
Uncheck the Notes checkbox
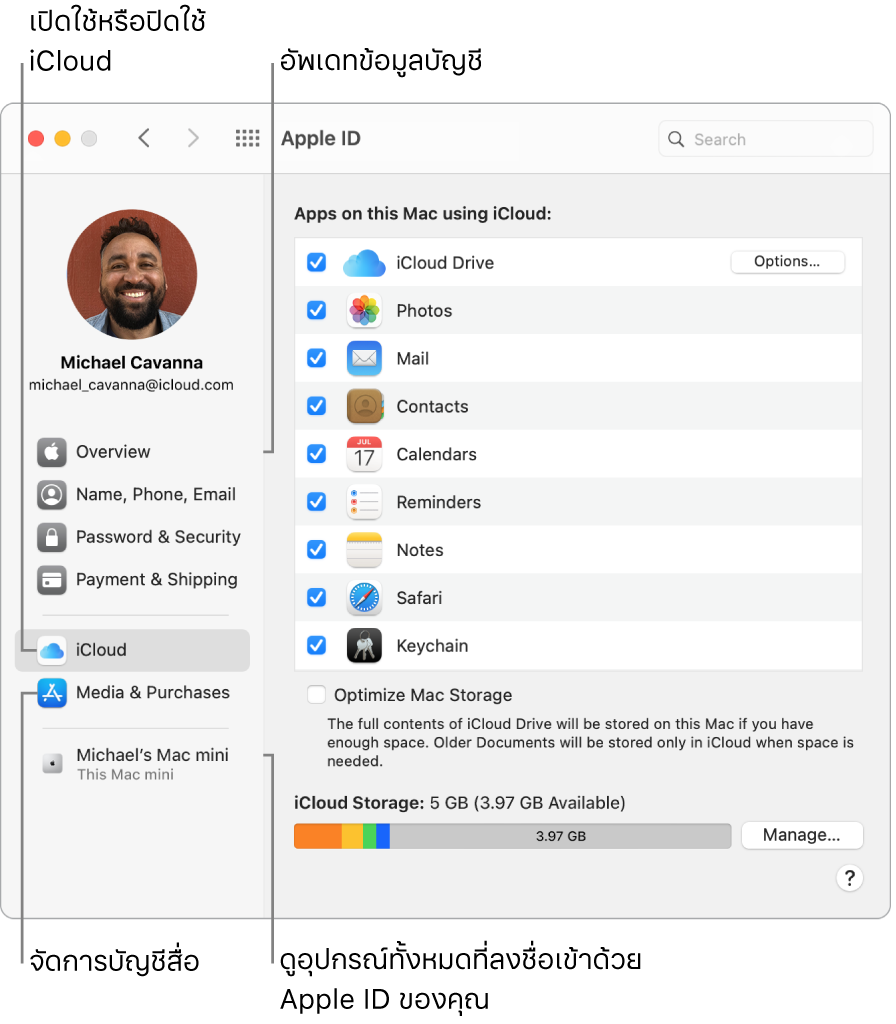click(317, 549)
